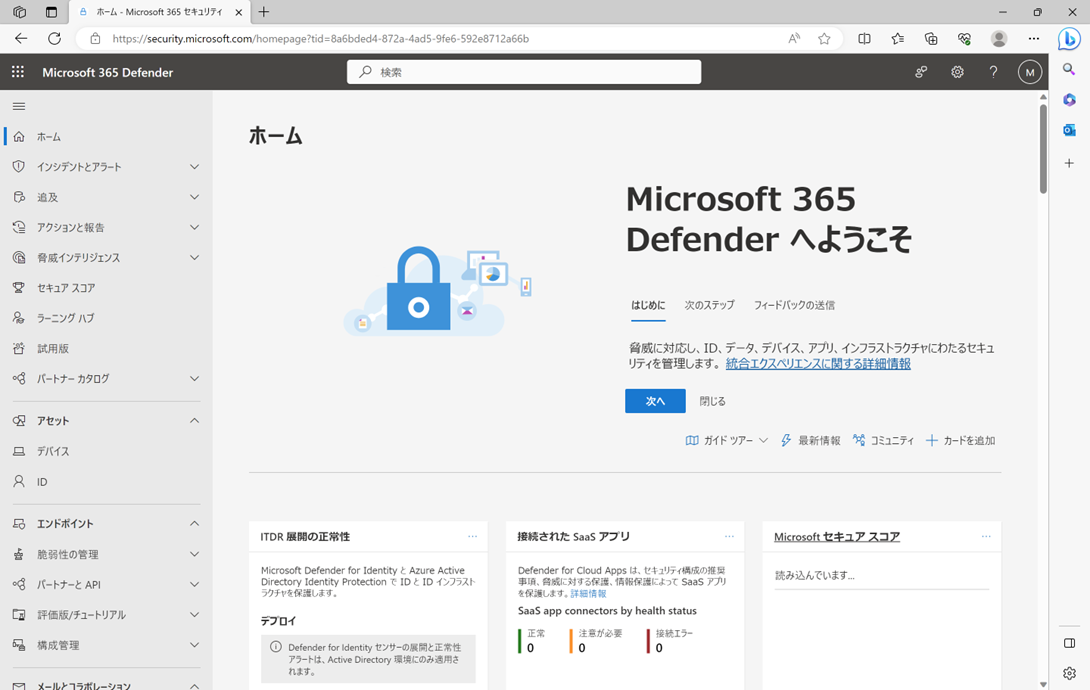Open Edge sidebar search icon
This screenshot has width=1090, height=690.
tap(1069, 69)
